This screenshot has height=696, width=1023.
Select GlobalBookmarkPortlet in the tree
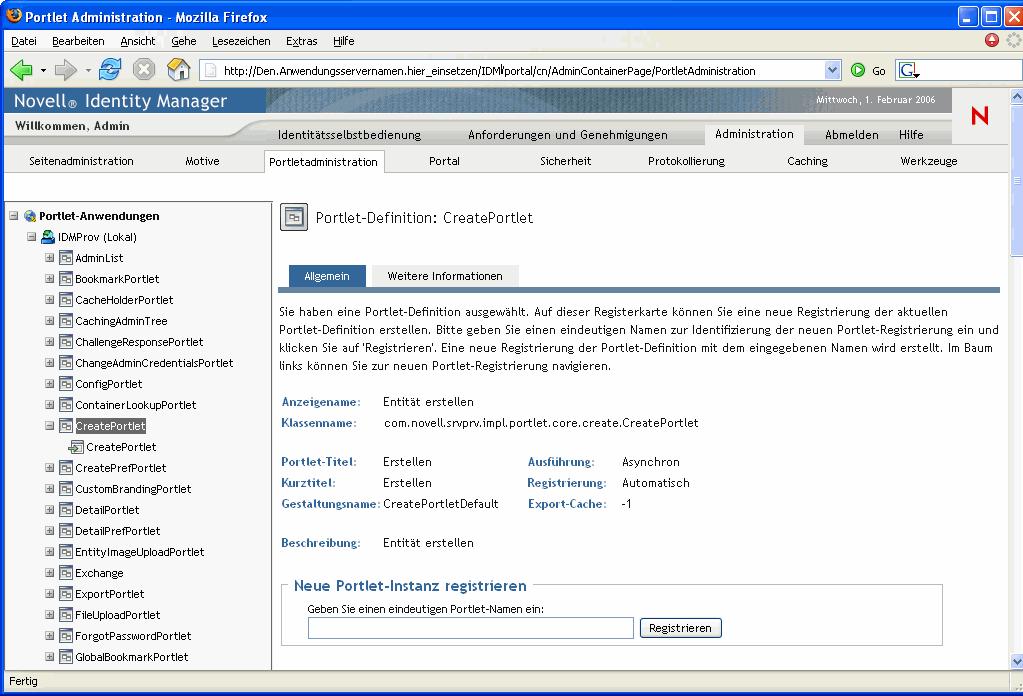tap(131, 657)
